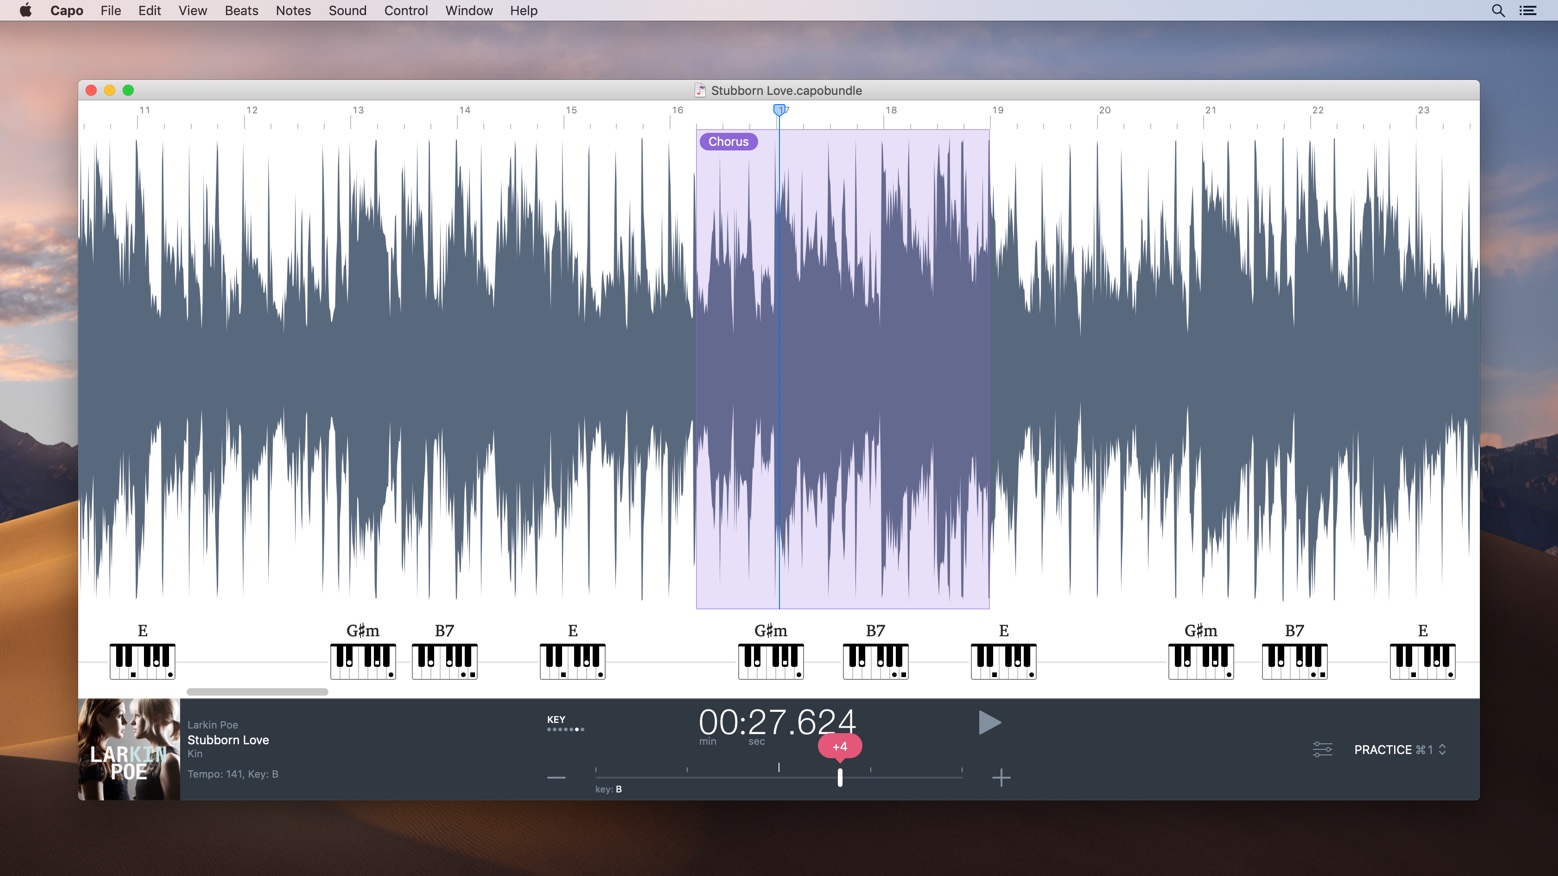Image resolution: width=1558 pixels, height=876 pixels.
Task: Open the Edit menu
Action: tap(150, 11)
